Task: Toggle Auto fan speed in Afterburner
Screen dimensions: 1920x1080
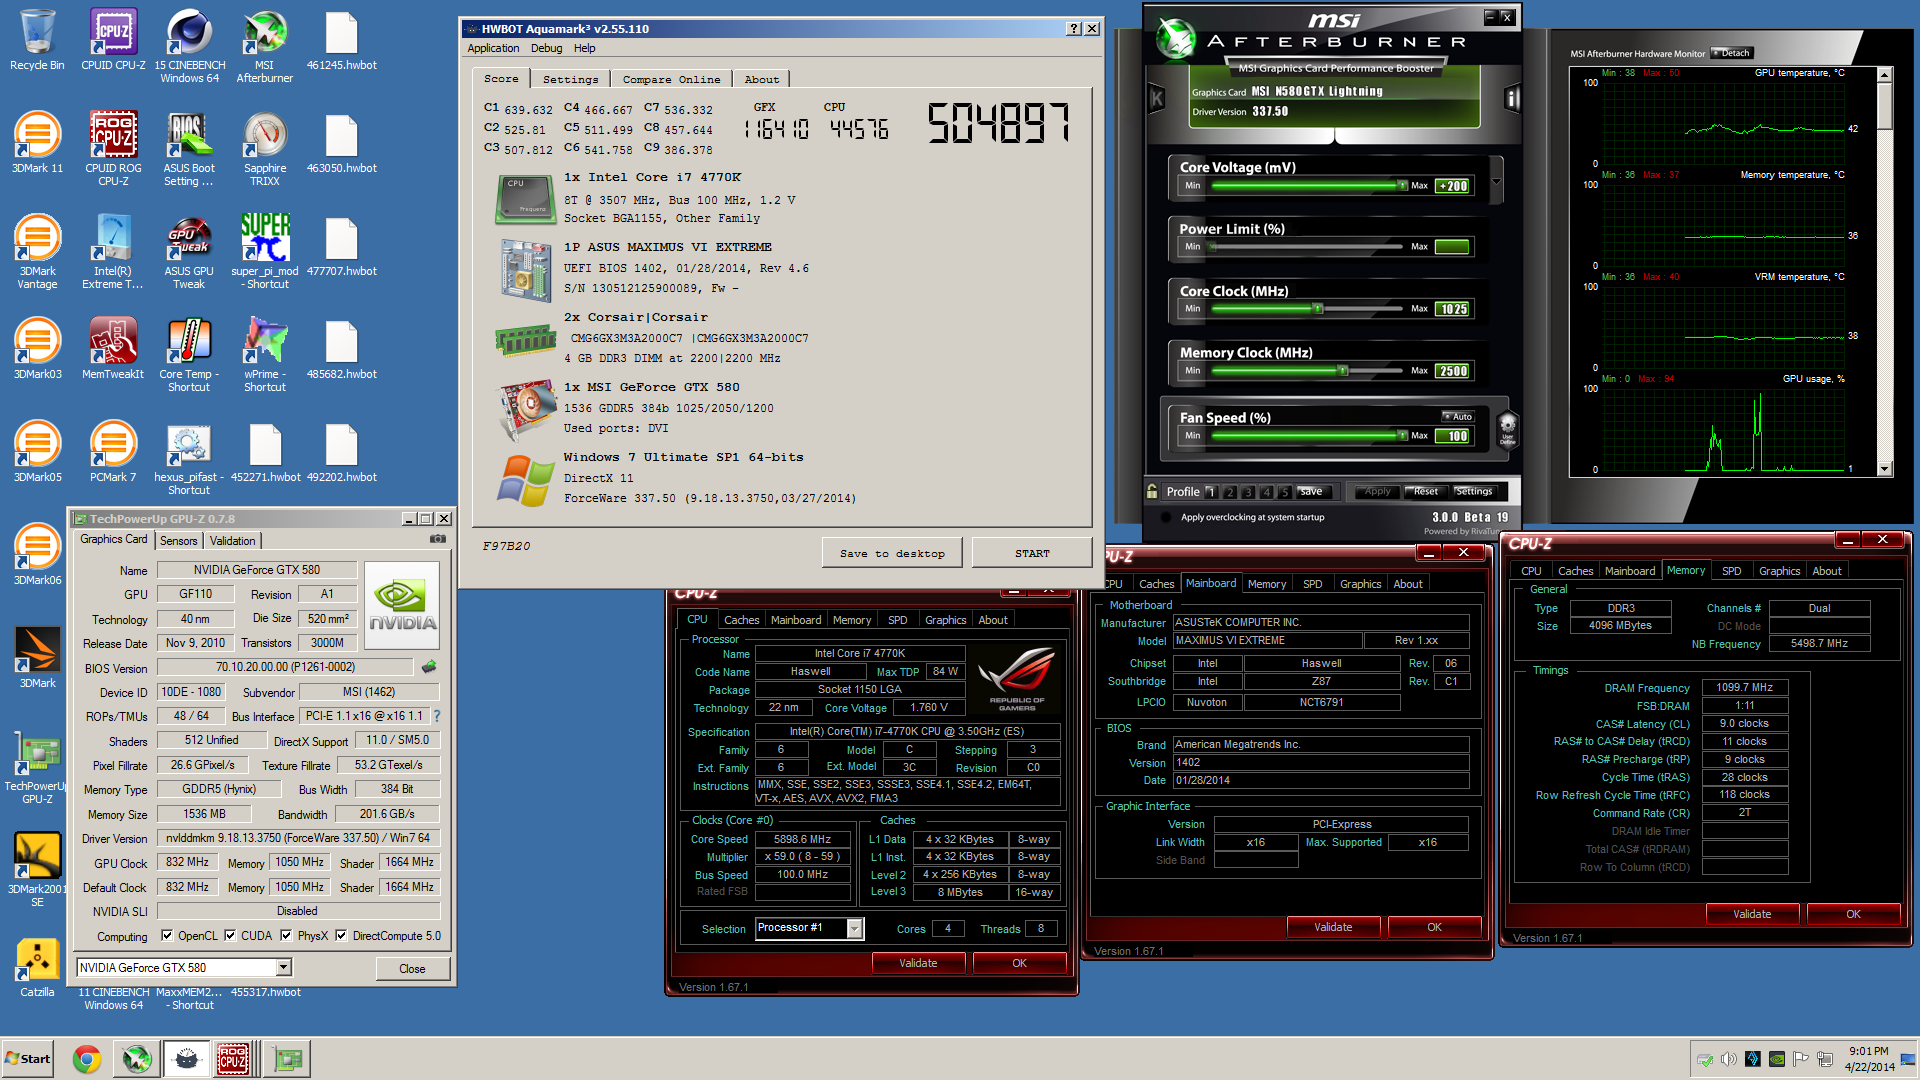Action: (x=1458, y=416)
